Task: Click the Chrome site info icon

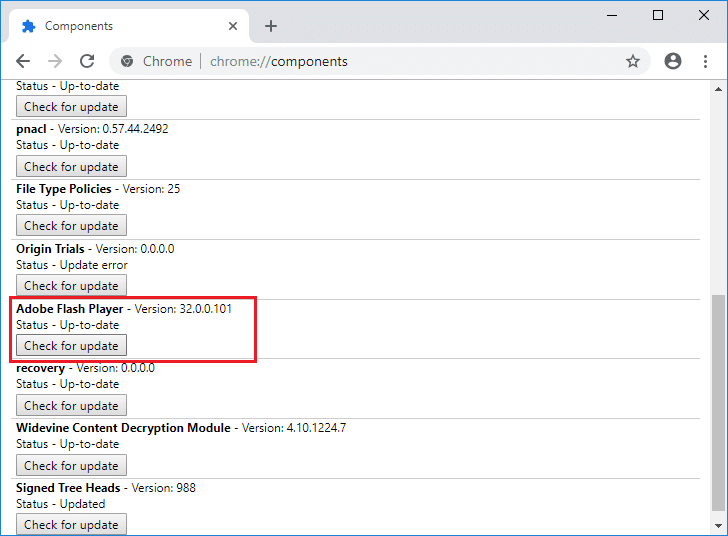Action: point(127,61)
